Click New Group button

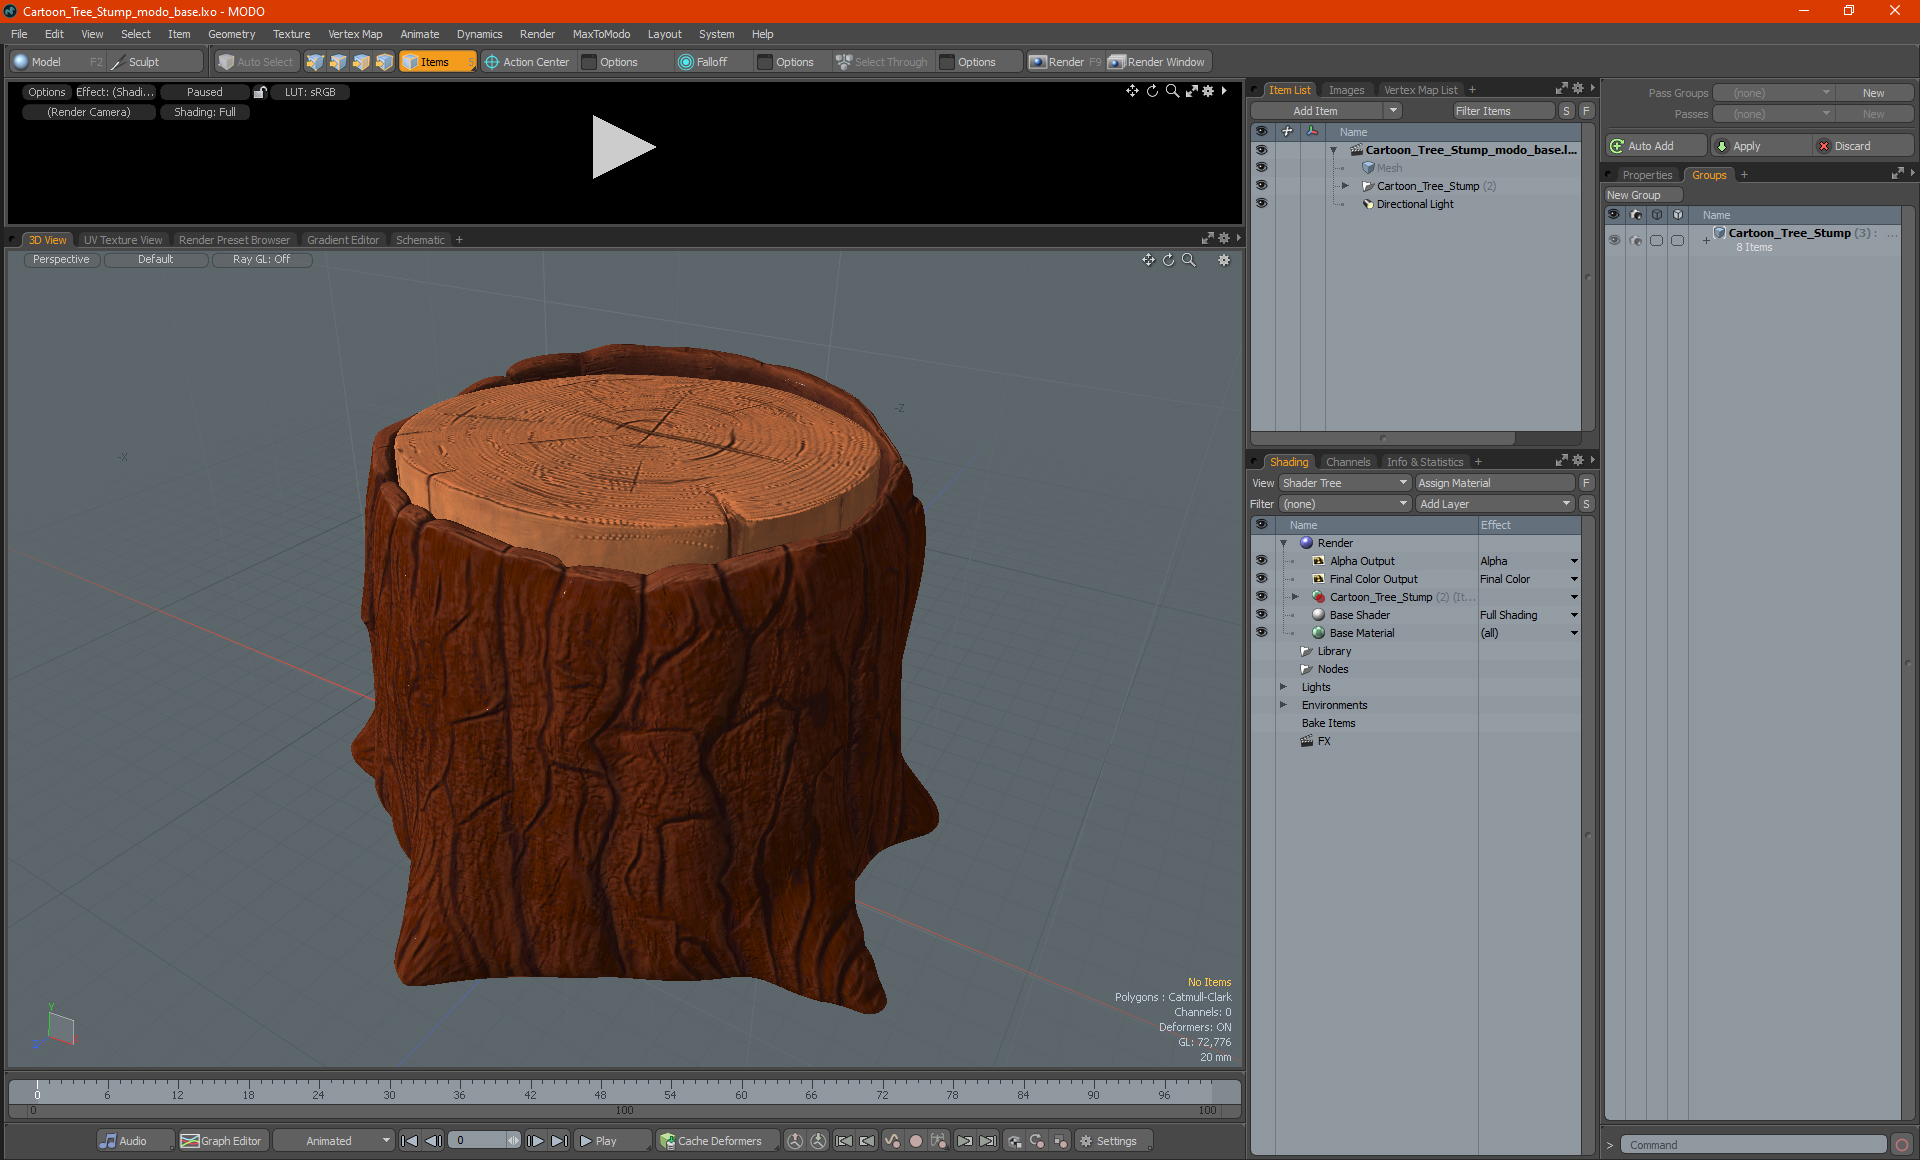click(1643, 195)
